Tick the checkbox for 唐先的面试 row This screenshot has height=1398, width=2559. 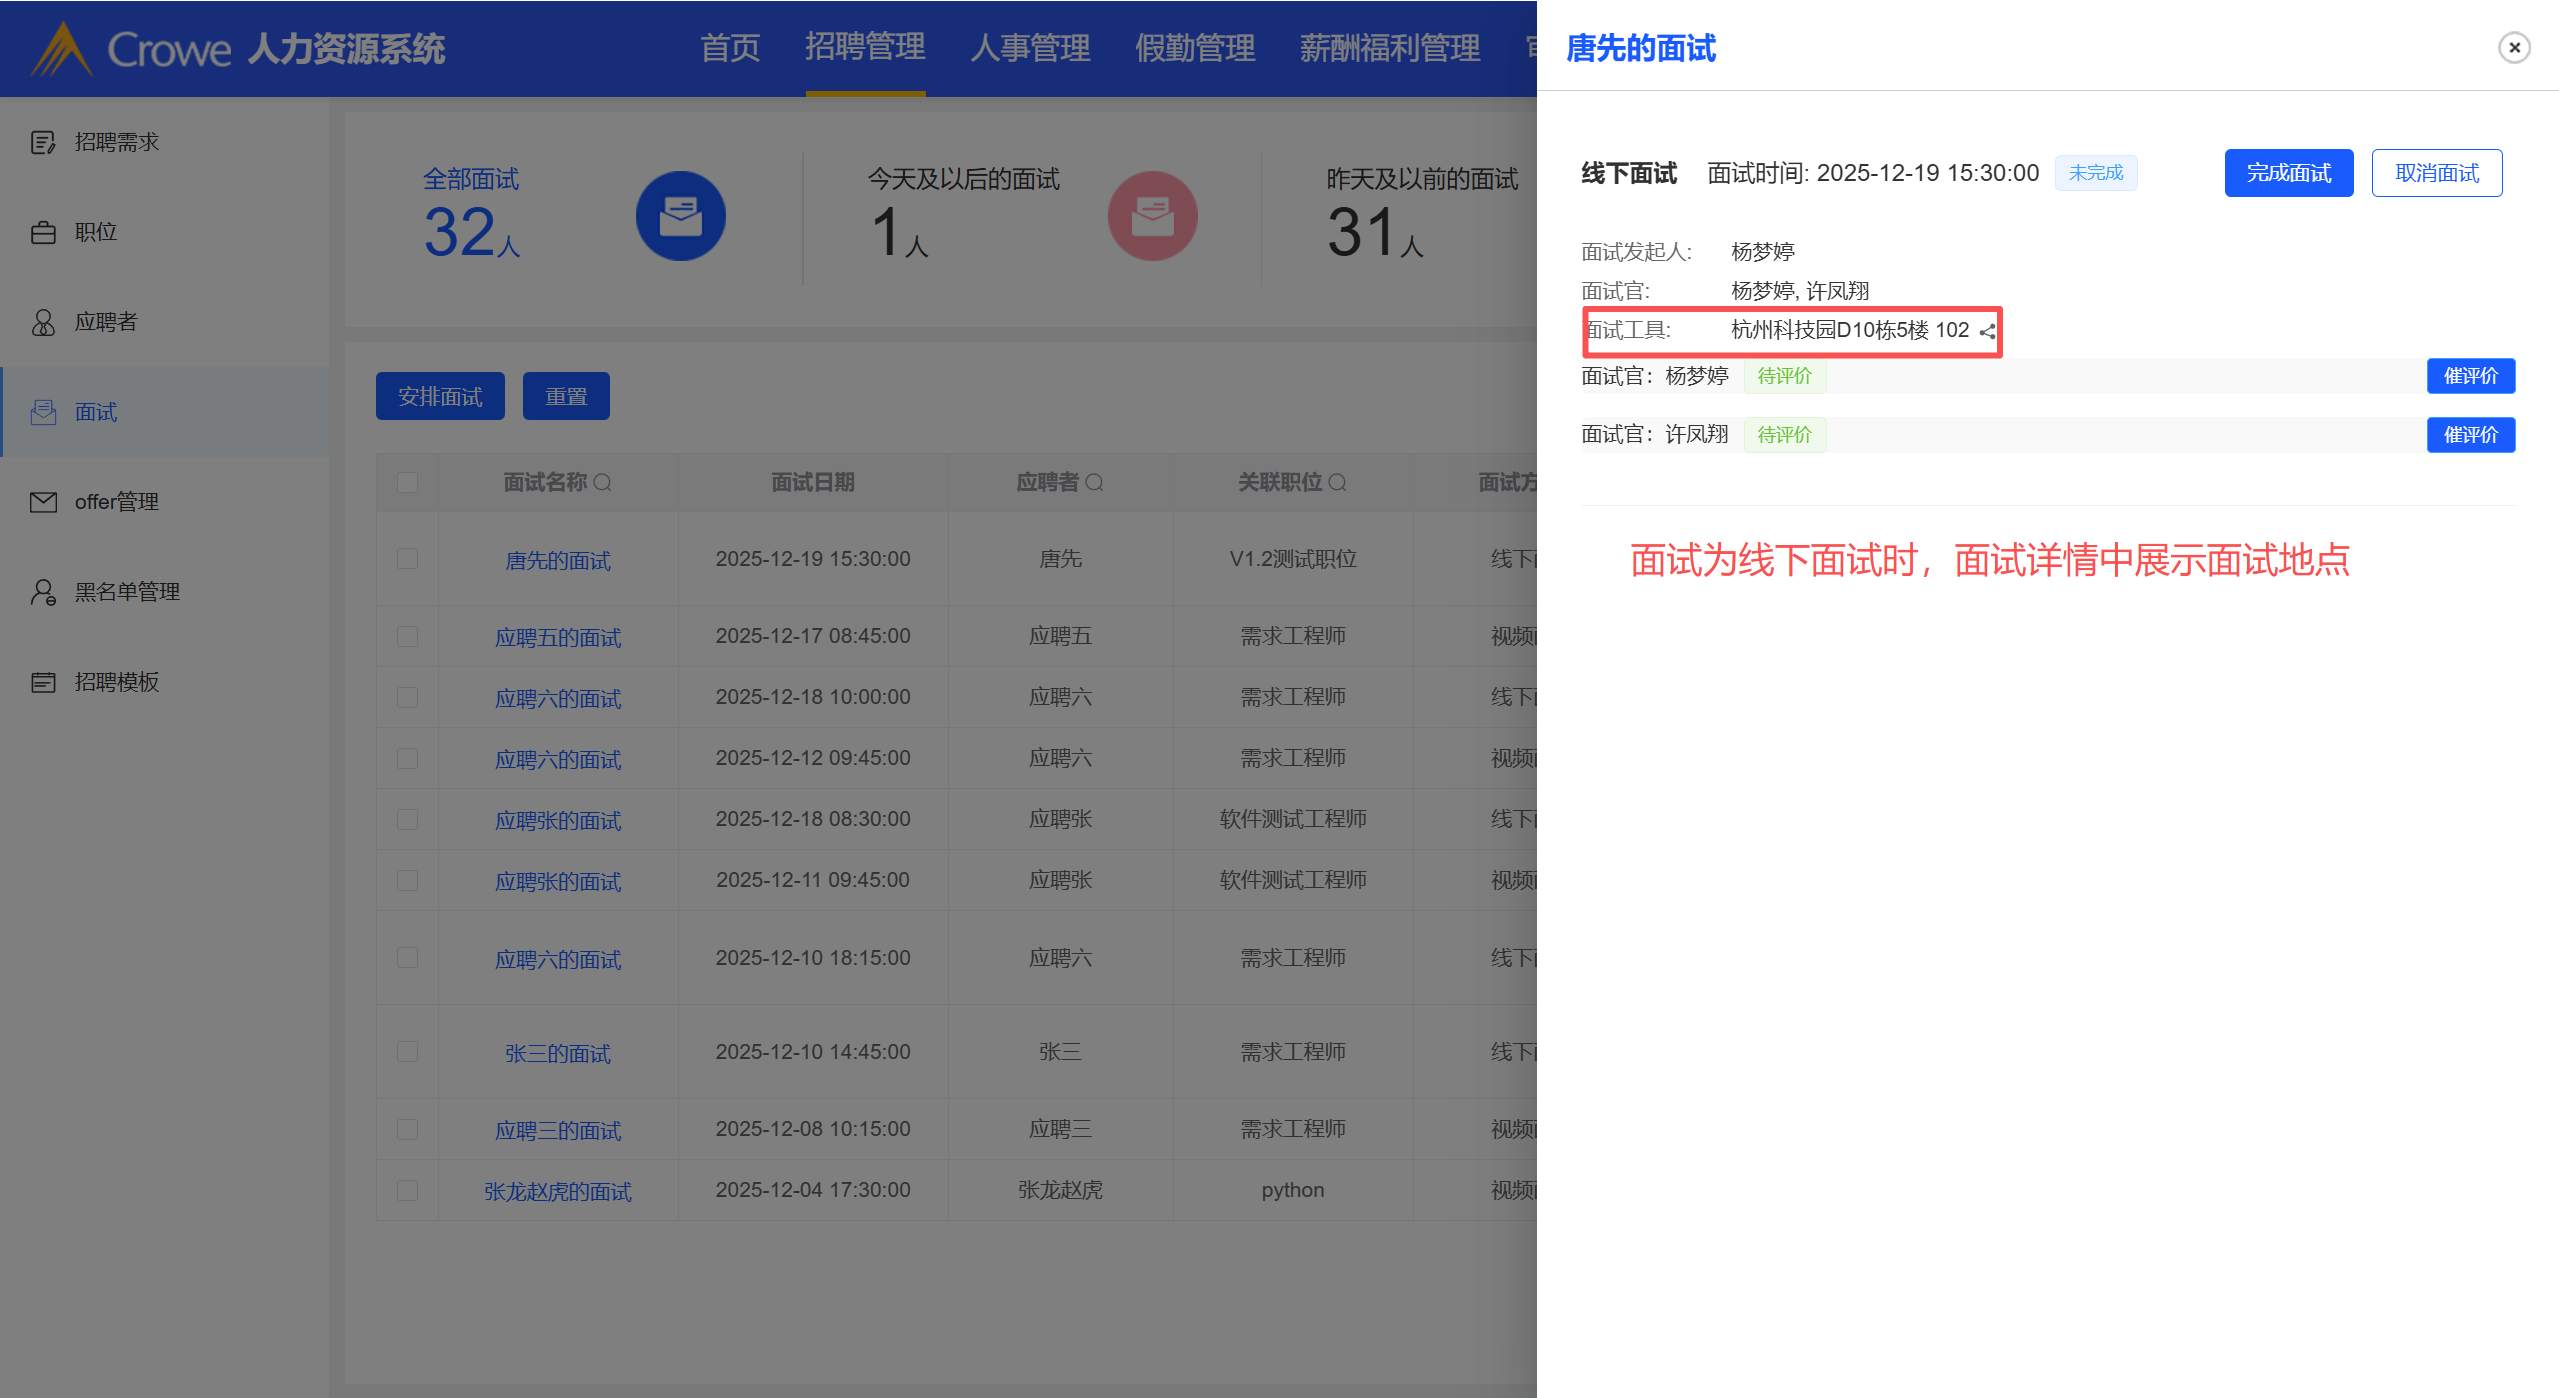click(x=407, y=559)
